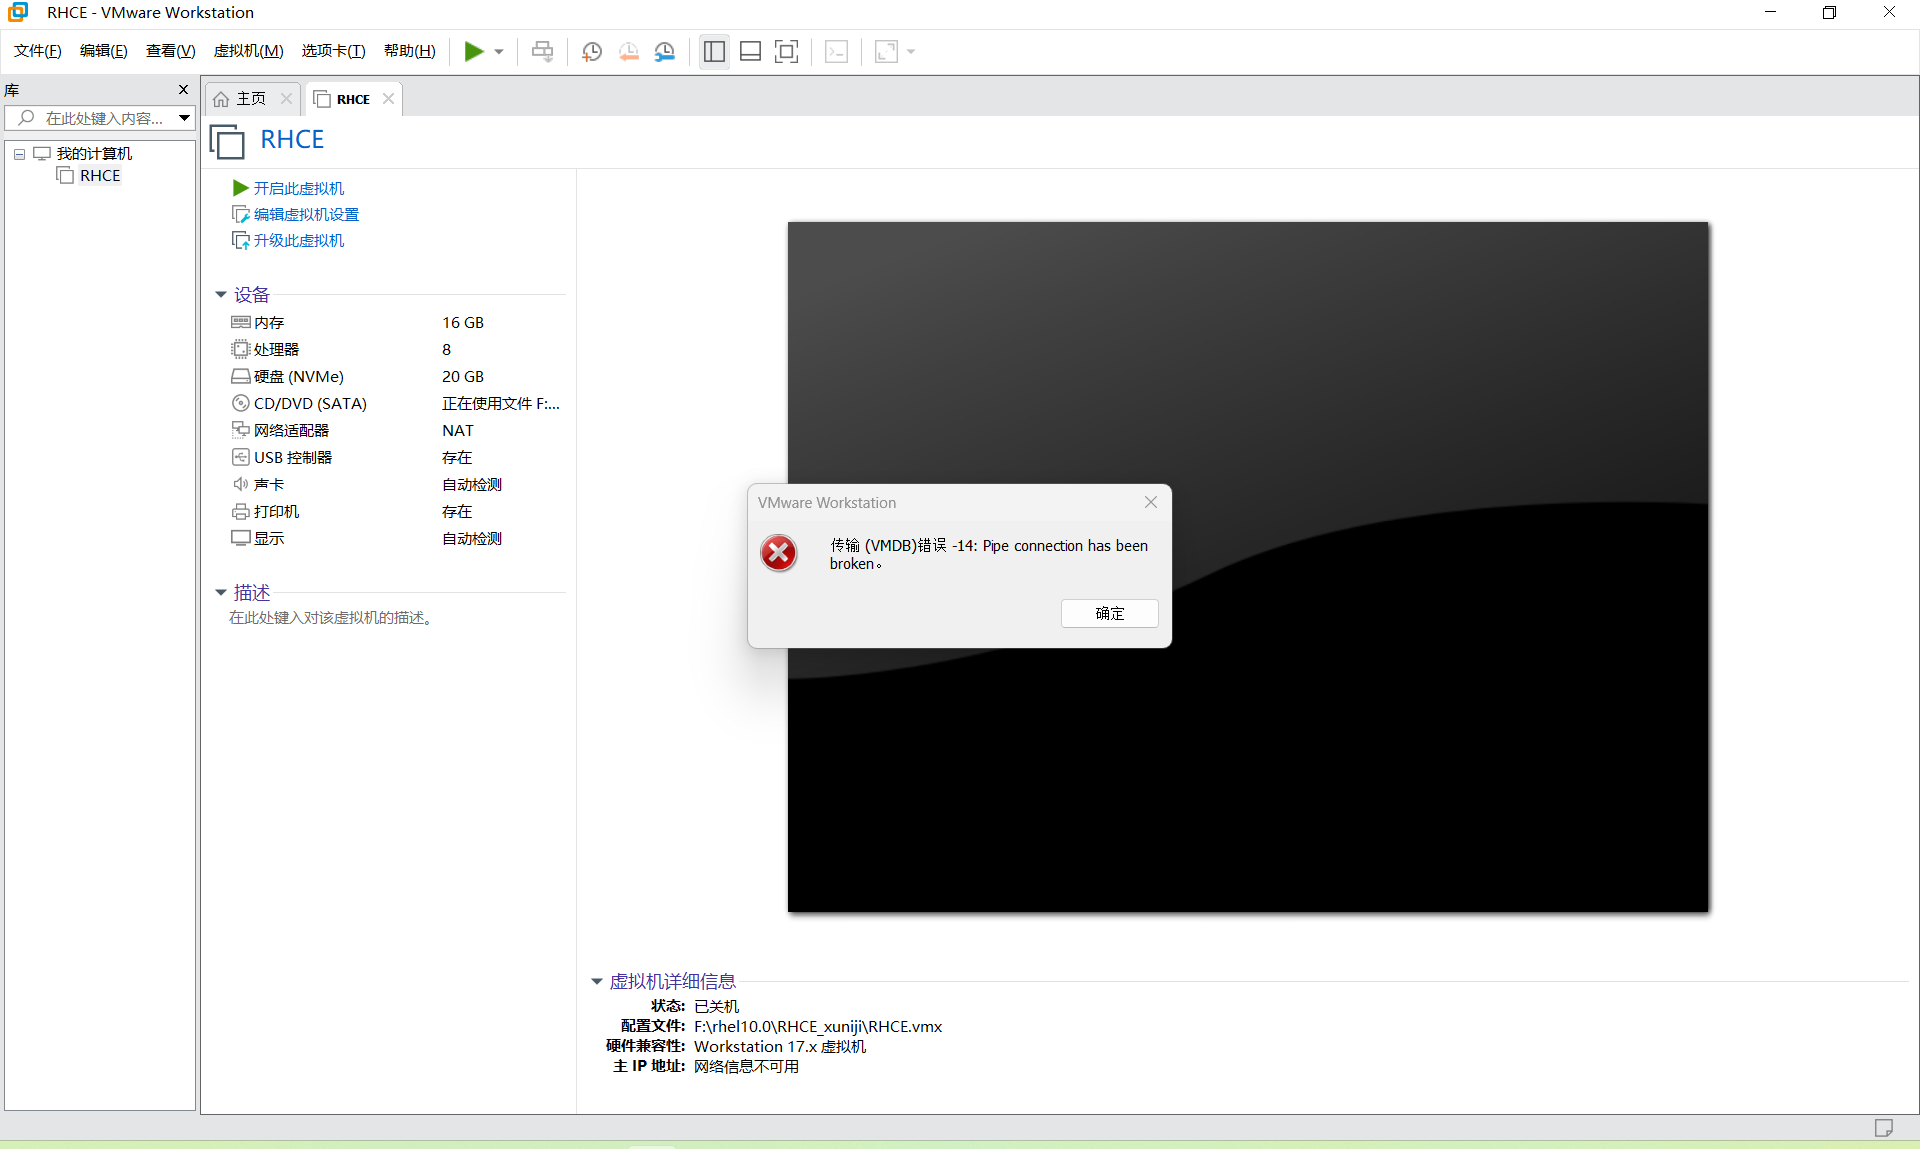Click the 编辑虚拟机设置 link
Screen dimensions: 1920x1149
click(x=306, y=215)
